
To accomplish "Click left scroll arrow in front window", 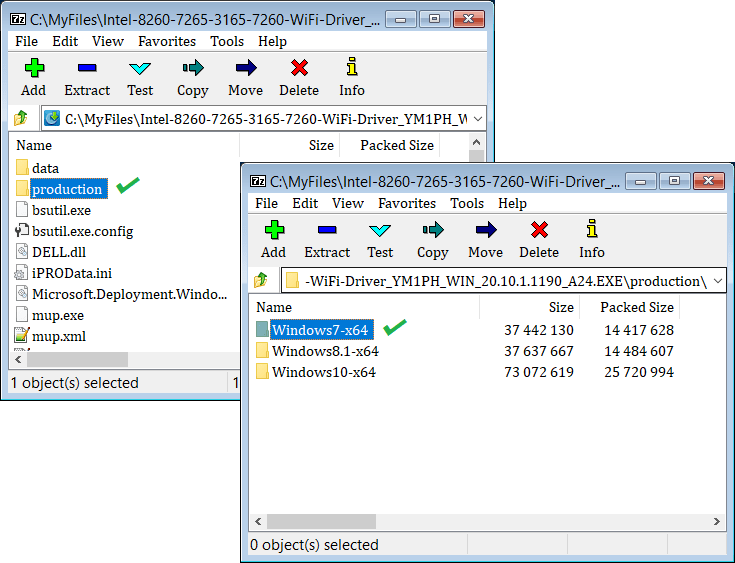I will [258, 521].
